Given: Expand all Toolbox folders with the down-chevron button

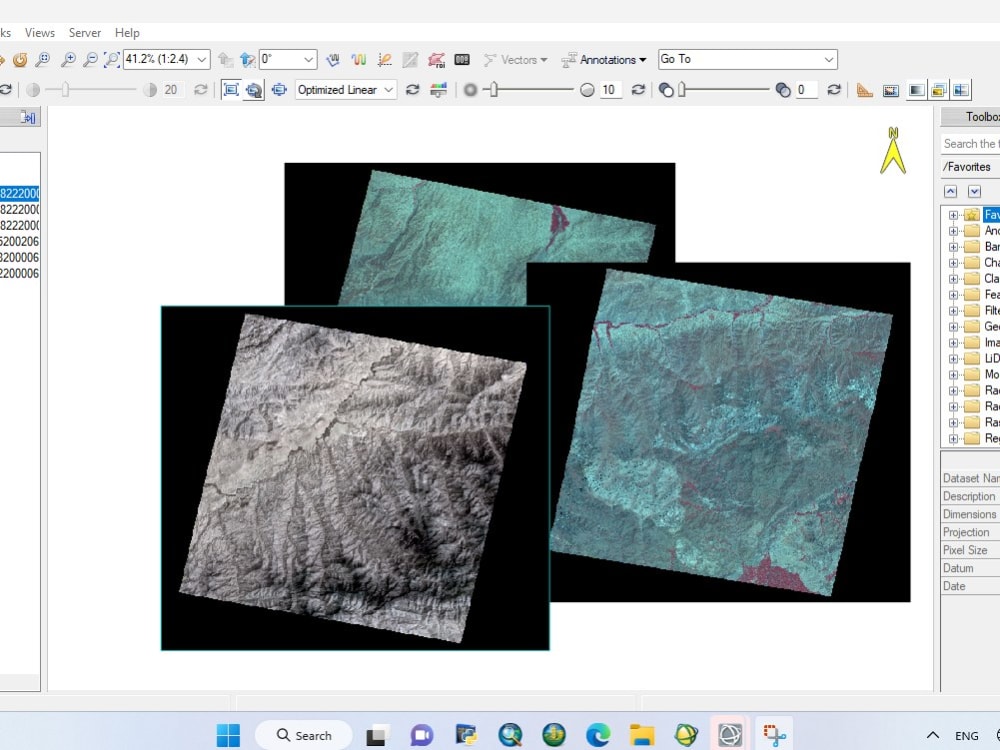Looking at the screenshot, I should click(974, 191).
